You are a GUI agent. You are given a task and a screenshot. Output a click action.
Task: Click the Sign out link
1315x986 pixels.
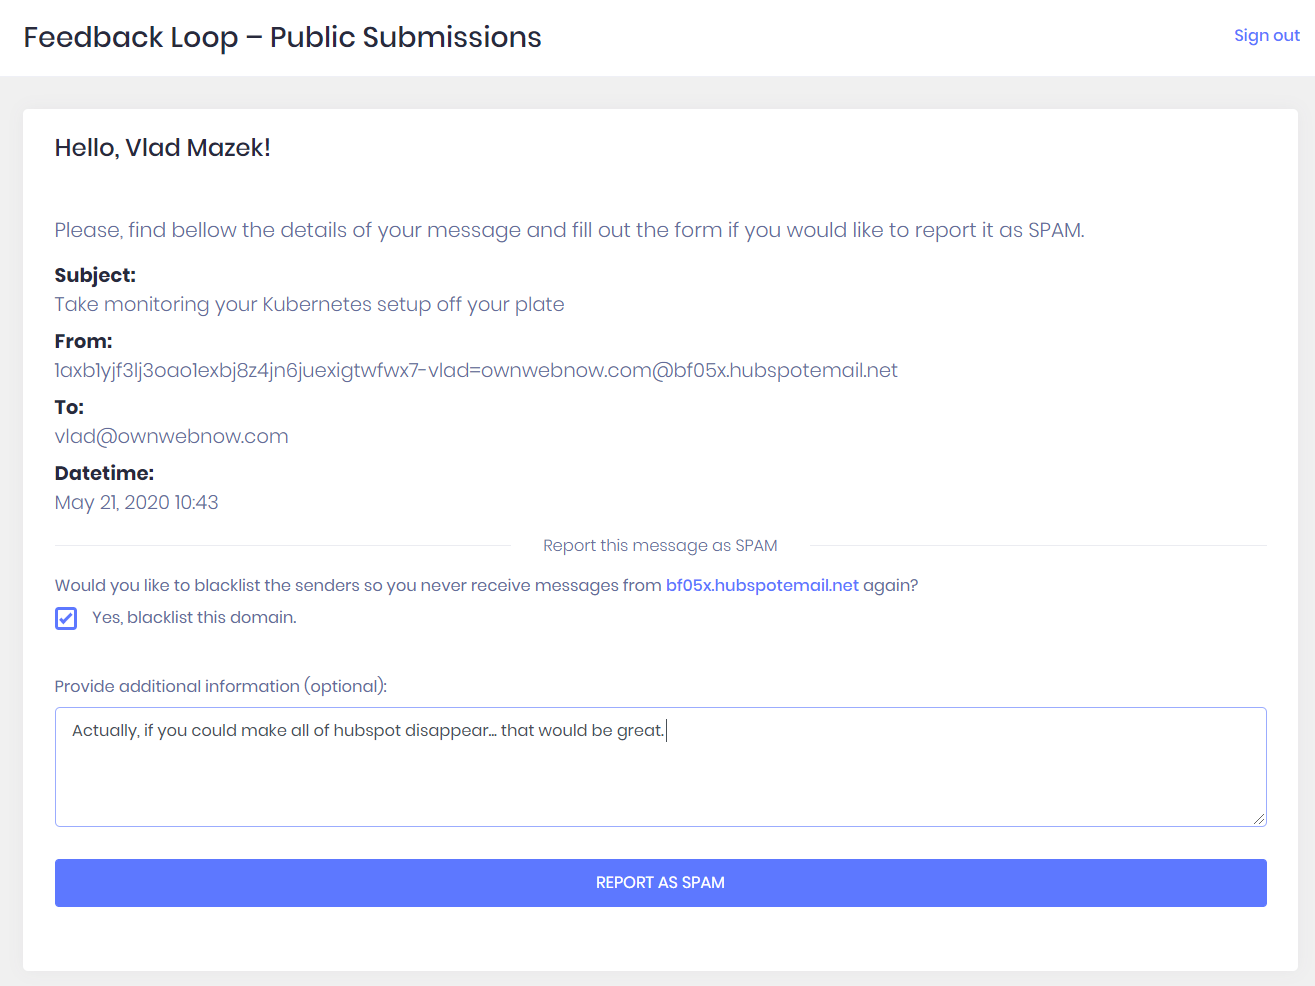[1266, 36]
